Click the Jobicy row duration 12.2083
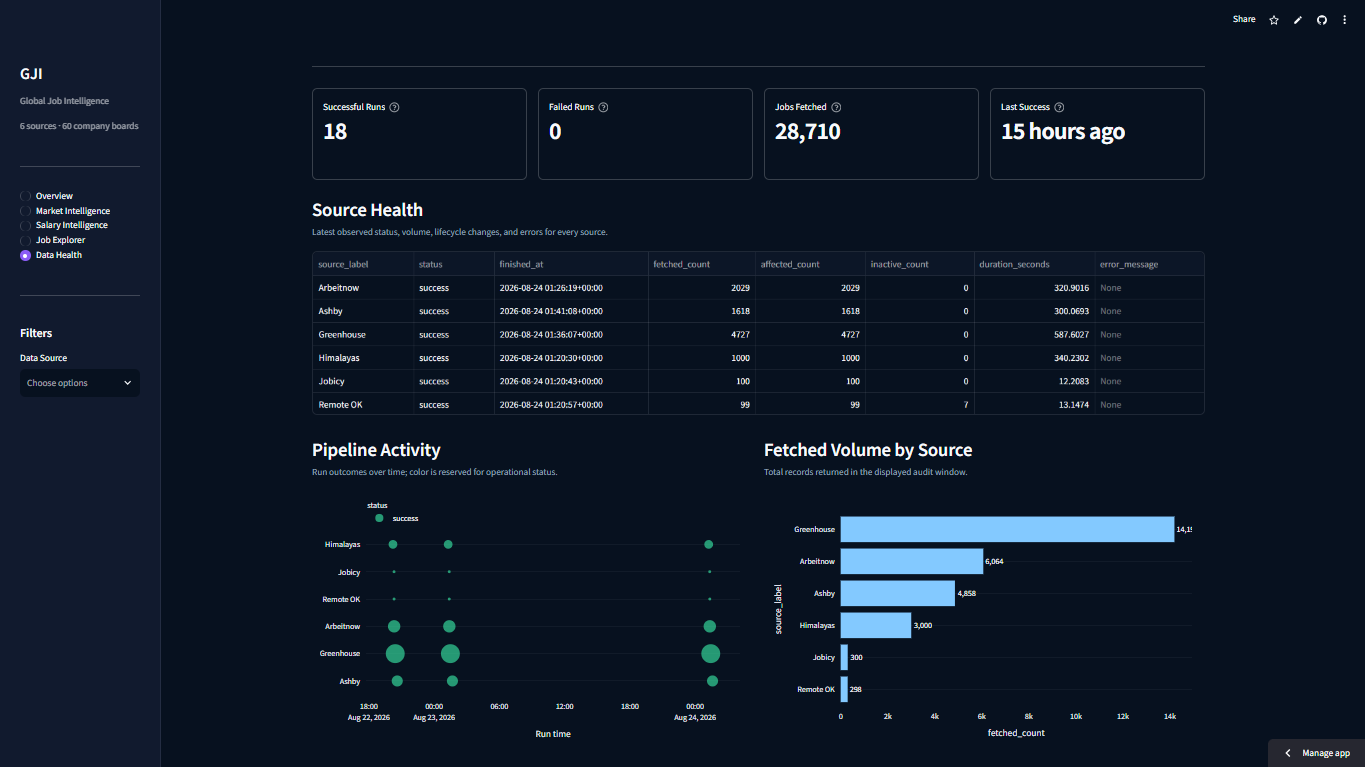1365x767 pixels. click(1034, 381)
